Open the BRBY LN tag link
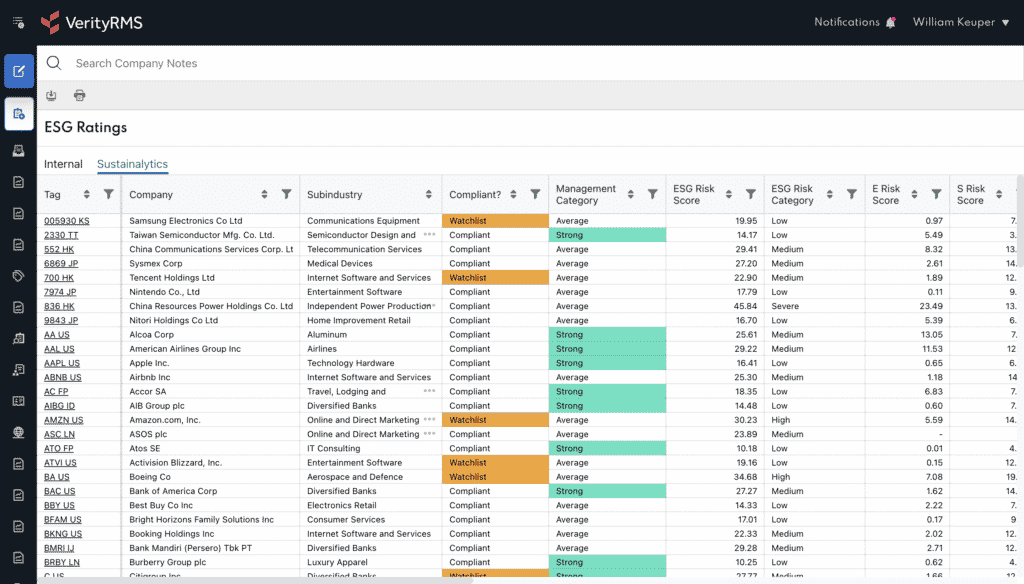 (62, 562)
